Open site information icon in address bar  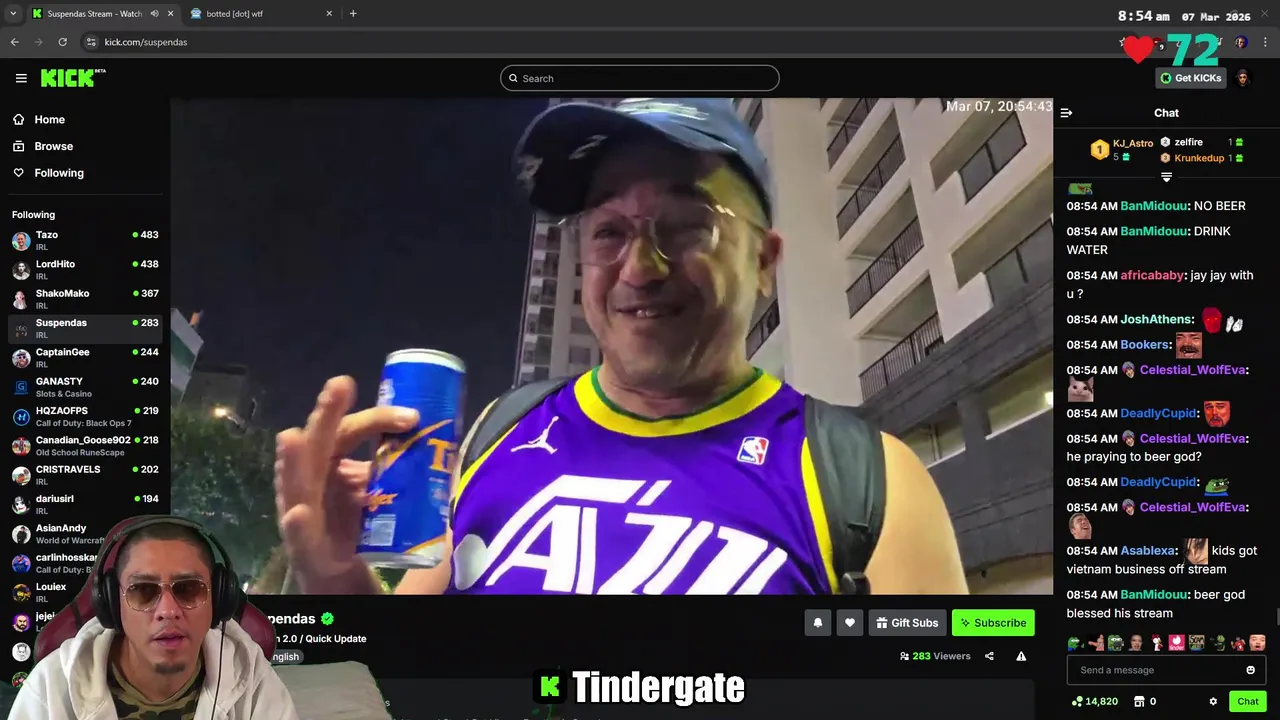[x=91, y=42]
